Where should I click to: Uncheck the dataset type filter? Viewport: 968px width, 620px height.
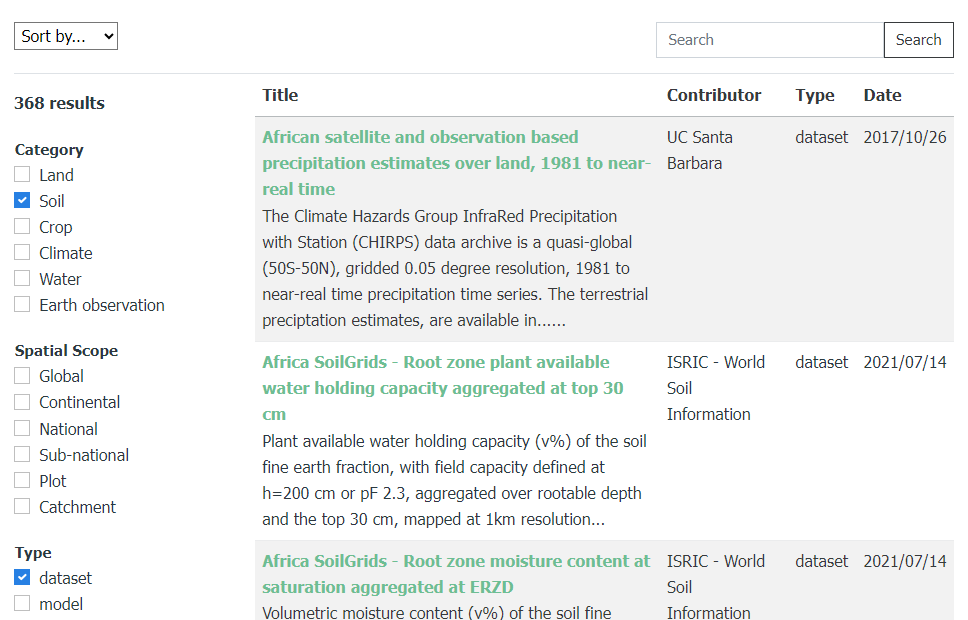click(x=22, y=578)
